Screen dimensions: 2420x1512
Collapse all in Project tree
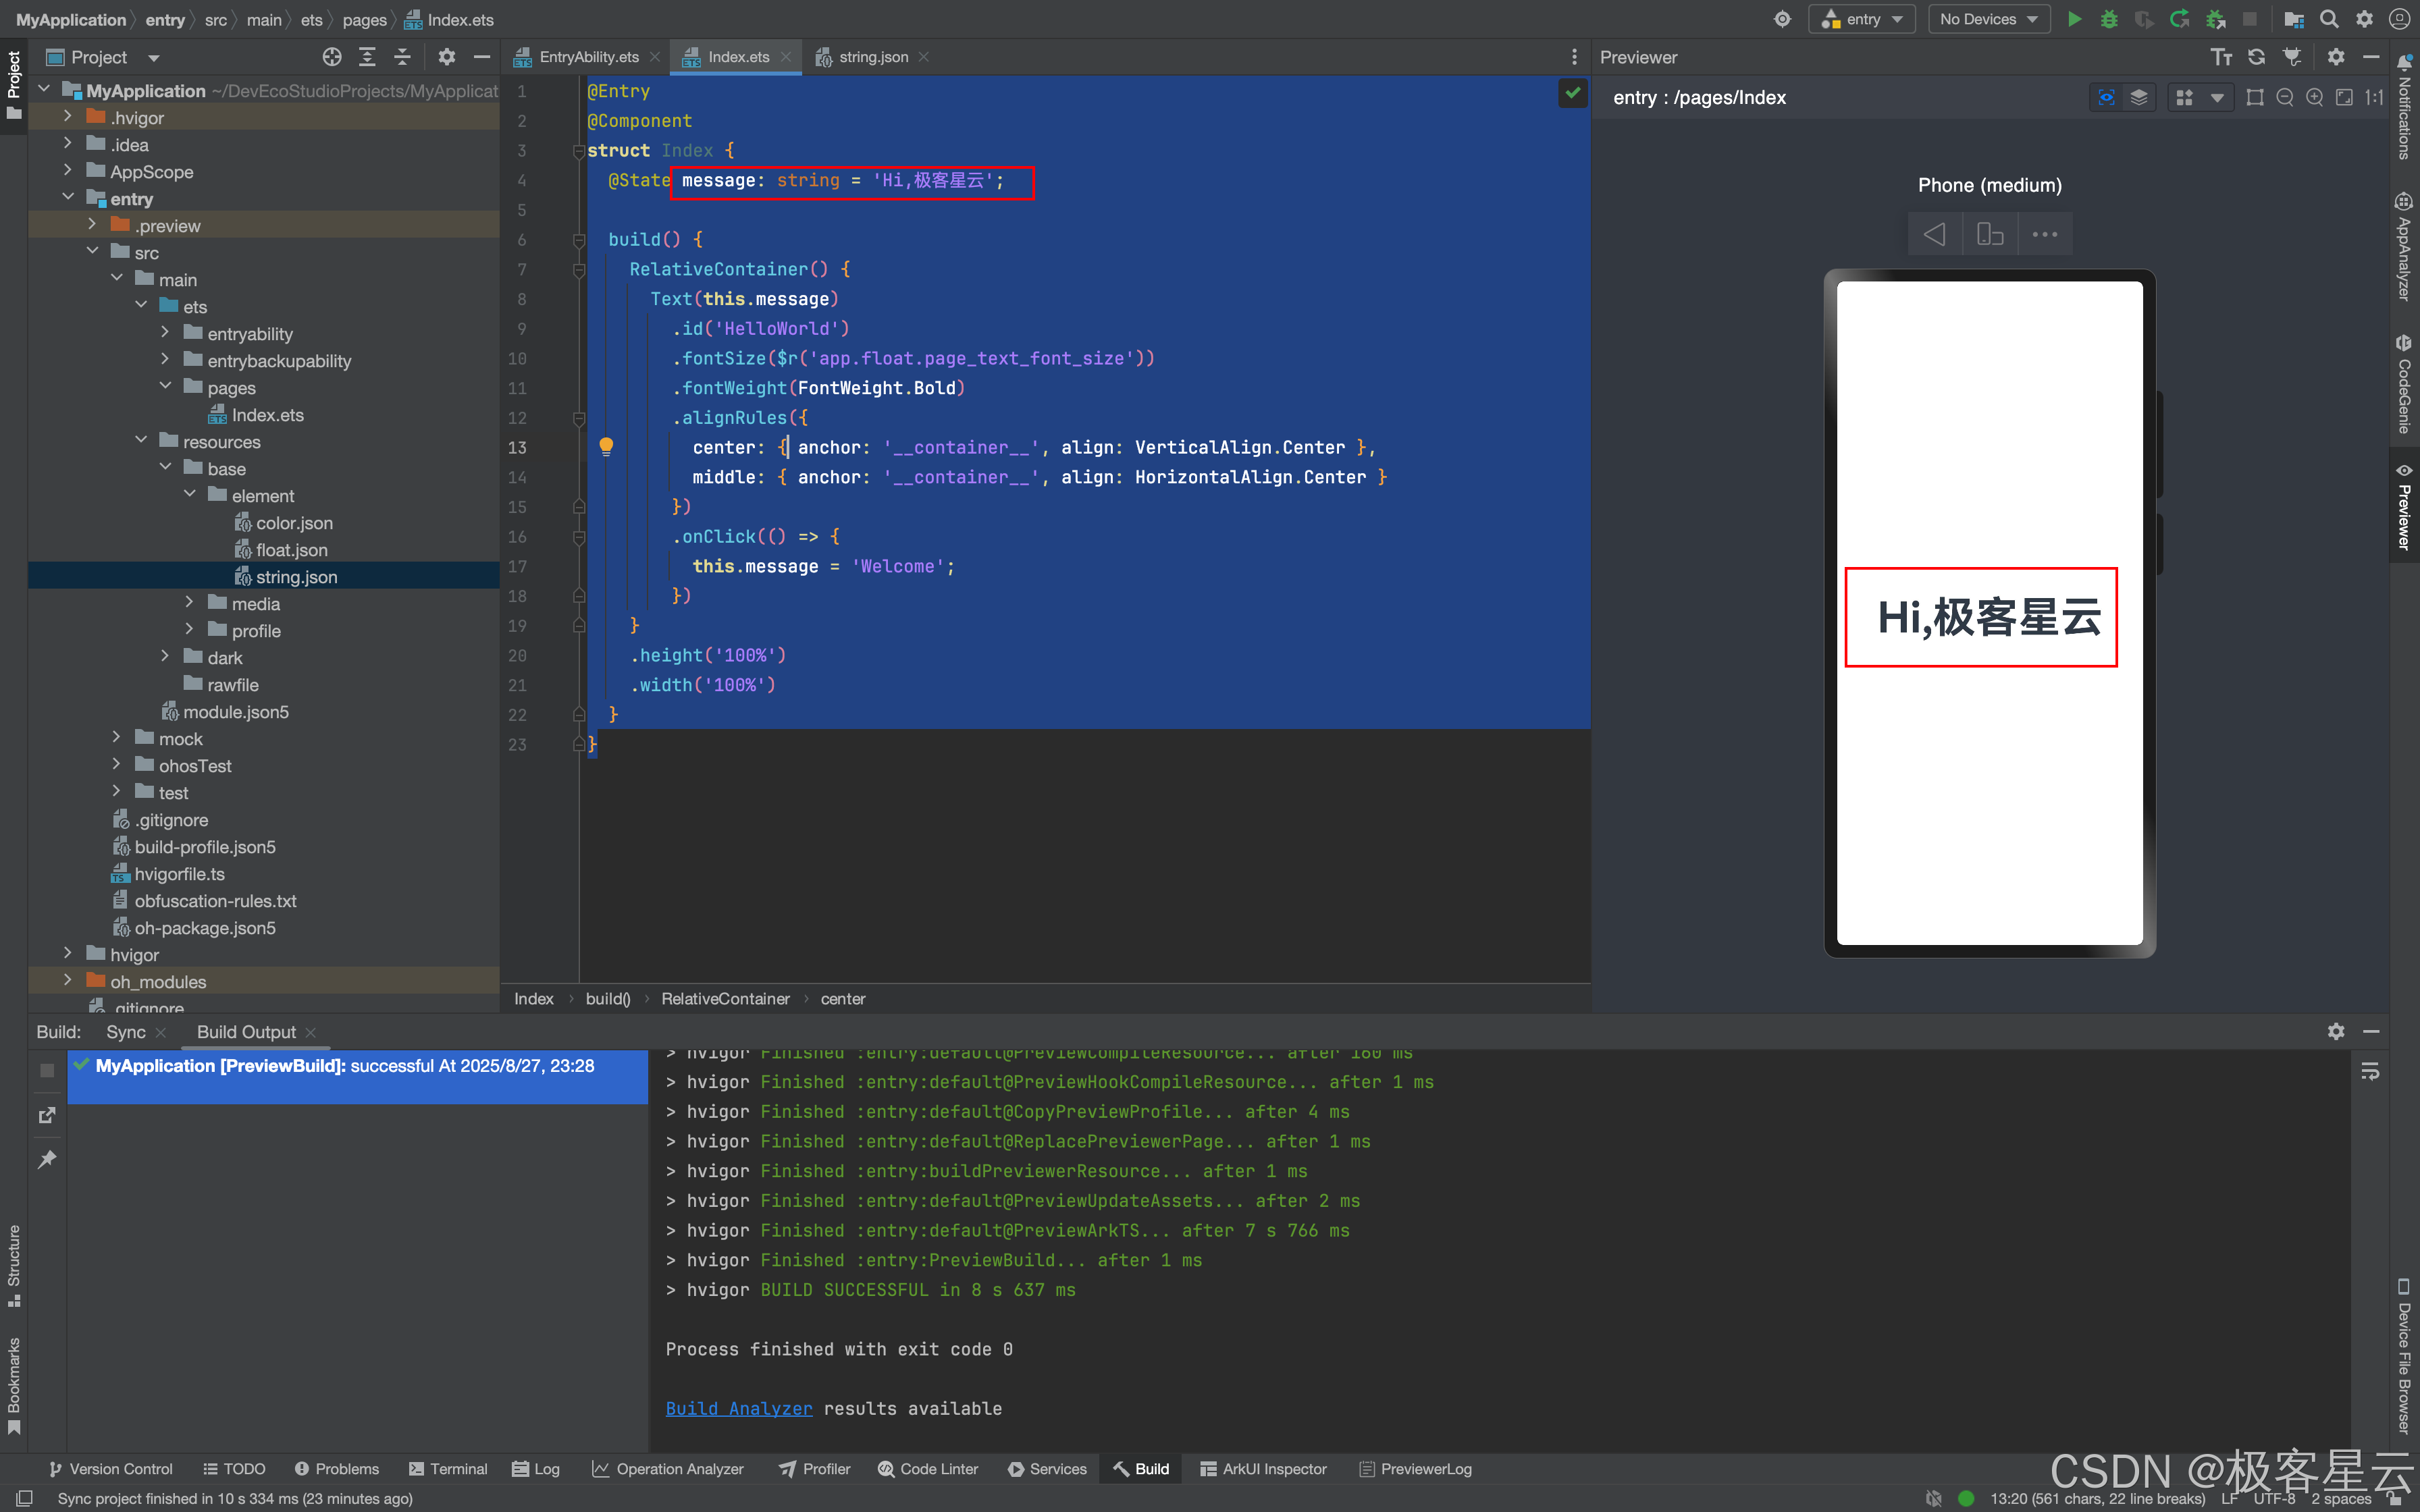pyautogui.click(x=402, y=57)
